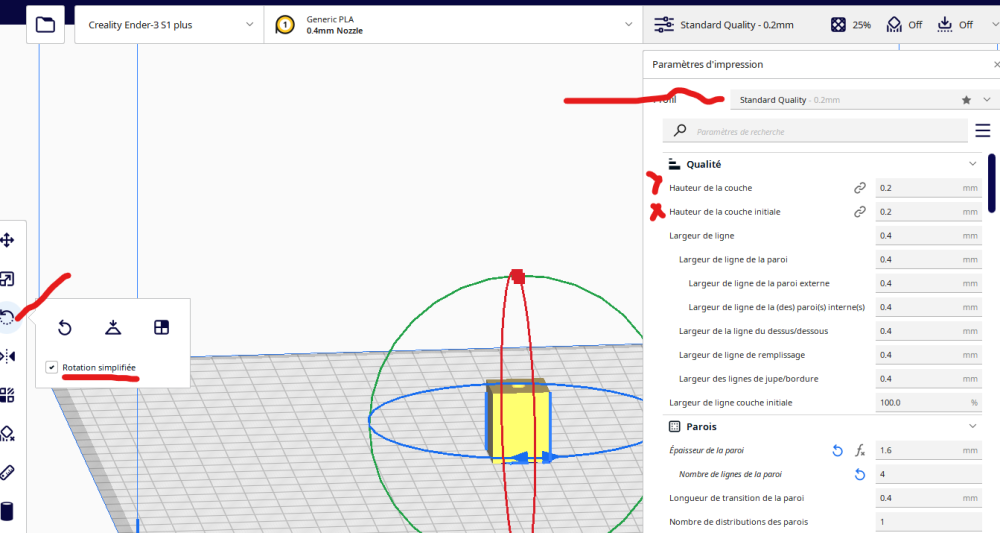
Task: Select the Support Blocker tool
Action: [7, 434]
